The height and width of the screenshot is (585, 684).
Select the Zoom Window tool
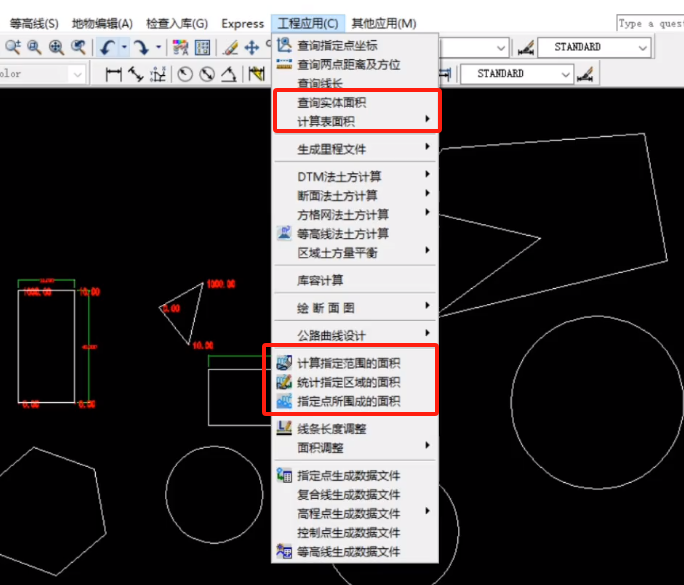pyautogui.click(x=34, y=47)
